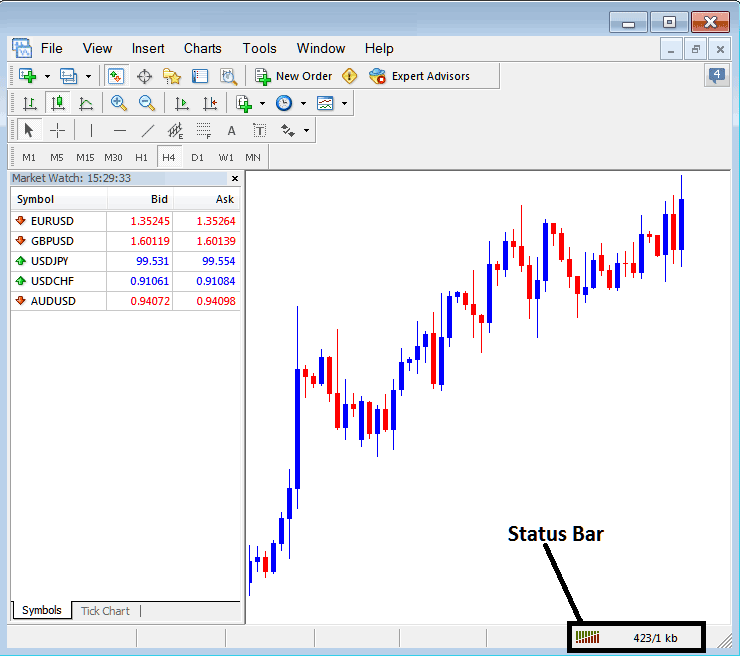
Task: Select the Fibonacci Retracement tool
Action: pyautogui.click(x=203, y=130)
